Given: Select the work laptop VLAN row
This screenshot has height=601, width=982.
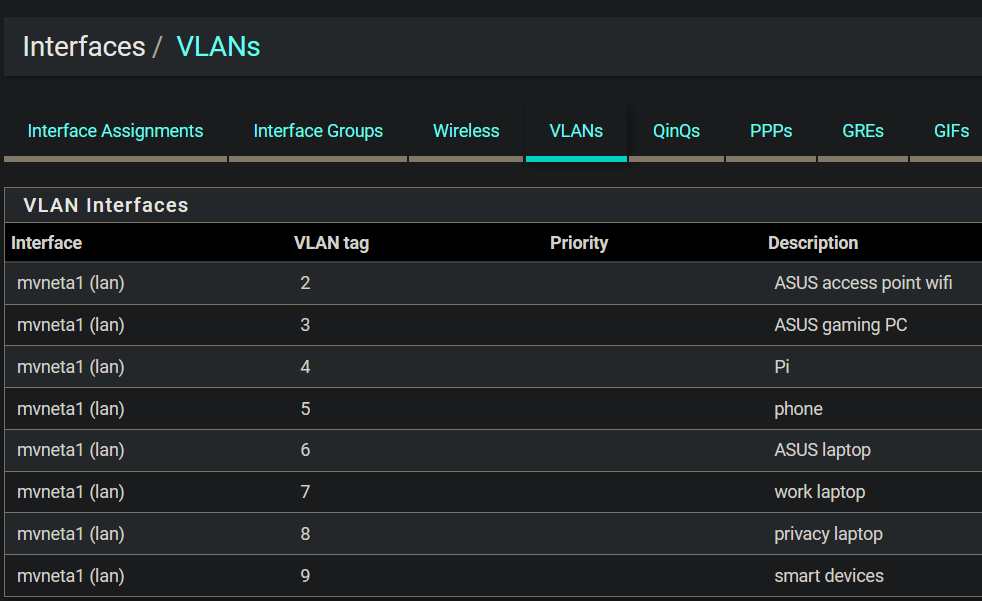Looking at the screenshot, I should pos(819,492).
